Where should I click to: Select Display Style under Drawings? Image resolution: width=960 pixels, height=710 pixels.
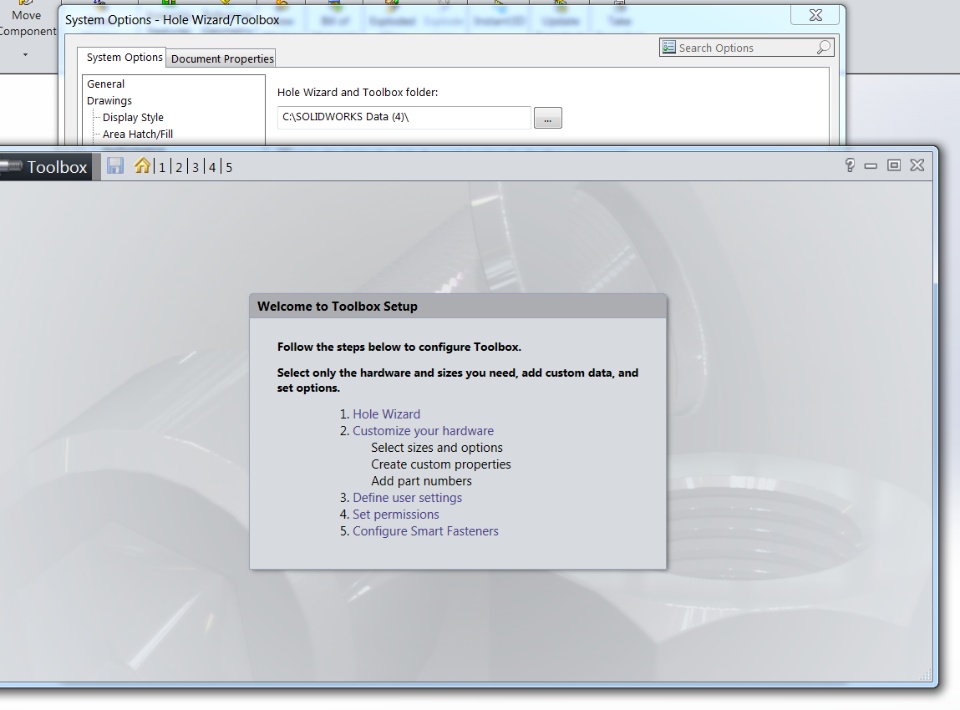pos(133,117)
